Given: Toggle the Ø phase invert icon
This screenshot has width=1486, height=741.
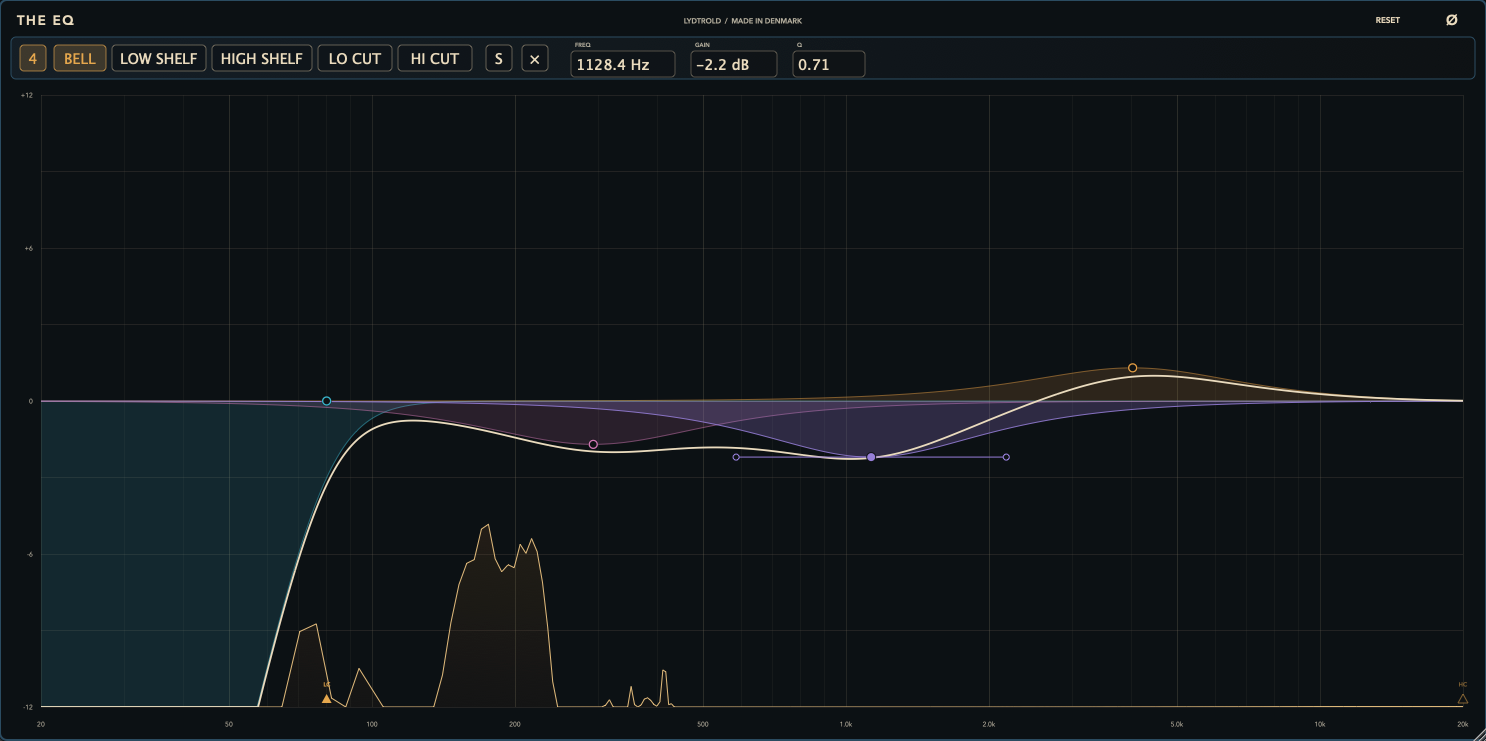Looking at the screenshot, I should tap(1452, 20).
